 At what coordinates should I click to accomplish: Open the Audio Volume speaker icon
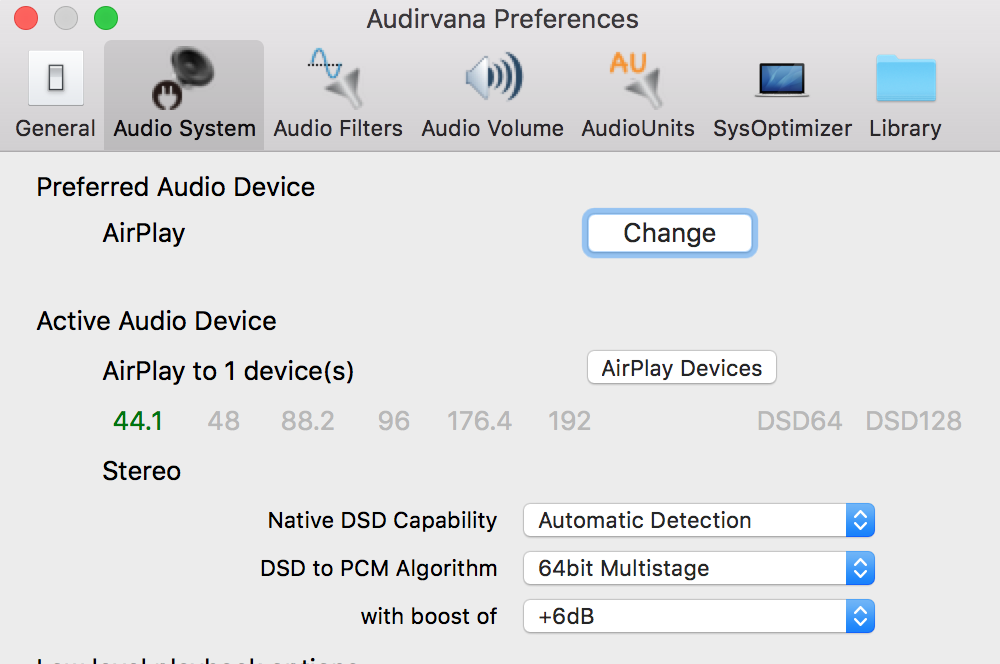pos(492,79)
